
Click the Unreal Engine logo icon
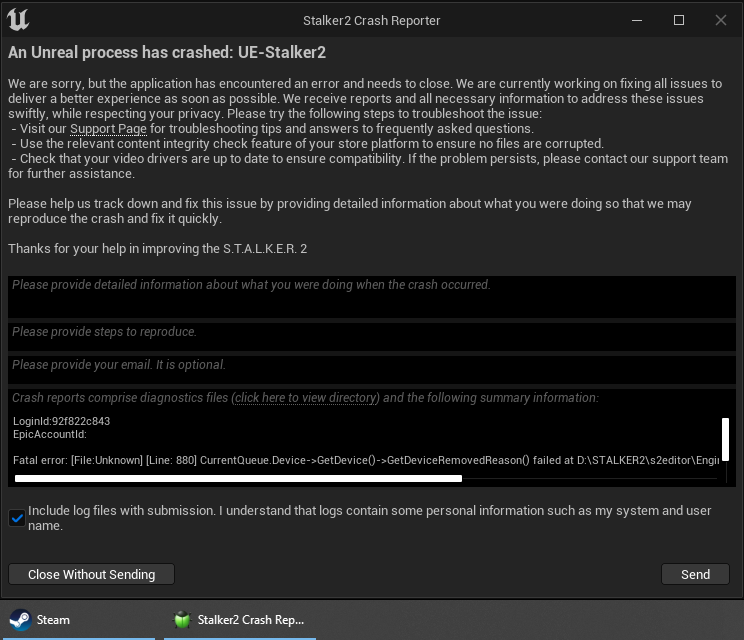pyautogui.click(x=18, y=20)
